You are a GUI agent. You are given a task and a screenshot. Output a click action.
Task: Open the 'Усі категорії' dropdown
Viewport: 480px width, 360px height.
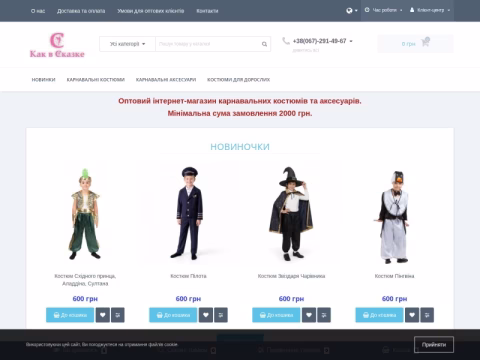point(127,44)
